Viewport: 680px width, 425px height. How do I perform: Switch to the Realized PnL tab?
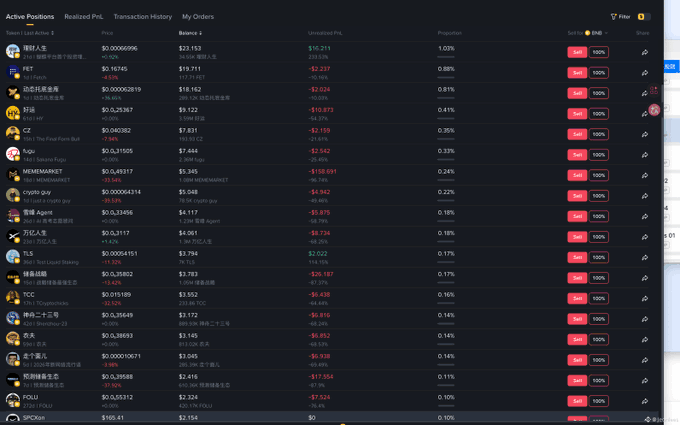84,16
